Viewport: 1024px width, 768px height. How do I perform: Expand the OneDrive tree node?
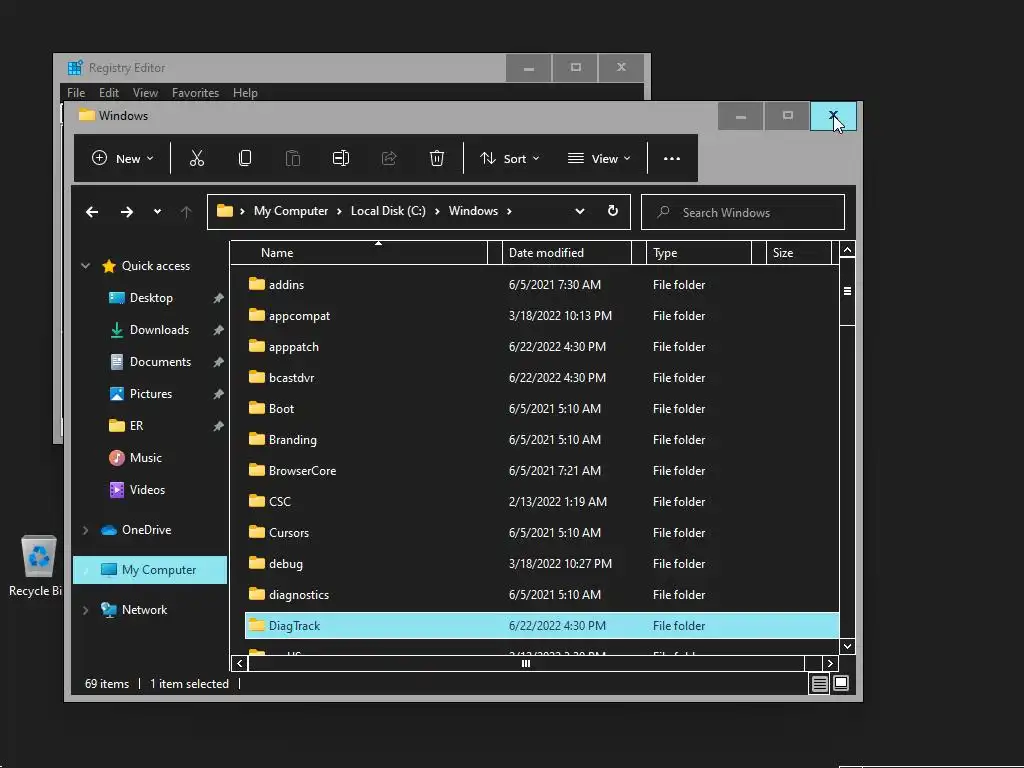click(86, 530)
